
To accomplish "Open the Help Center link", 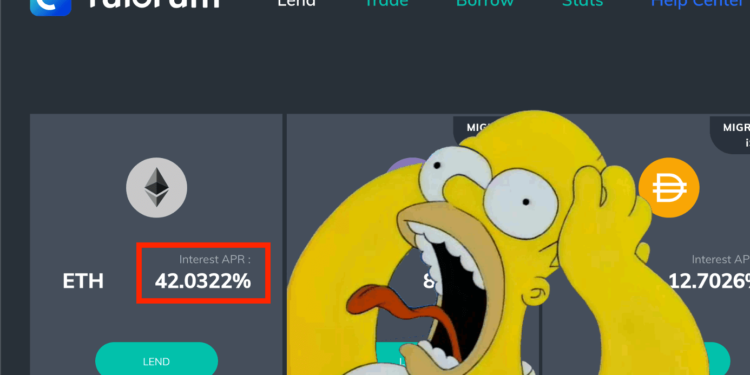I will (x=700, y=3).
